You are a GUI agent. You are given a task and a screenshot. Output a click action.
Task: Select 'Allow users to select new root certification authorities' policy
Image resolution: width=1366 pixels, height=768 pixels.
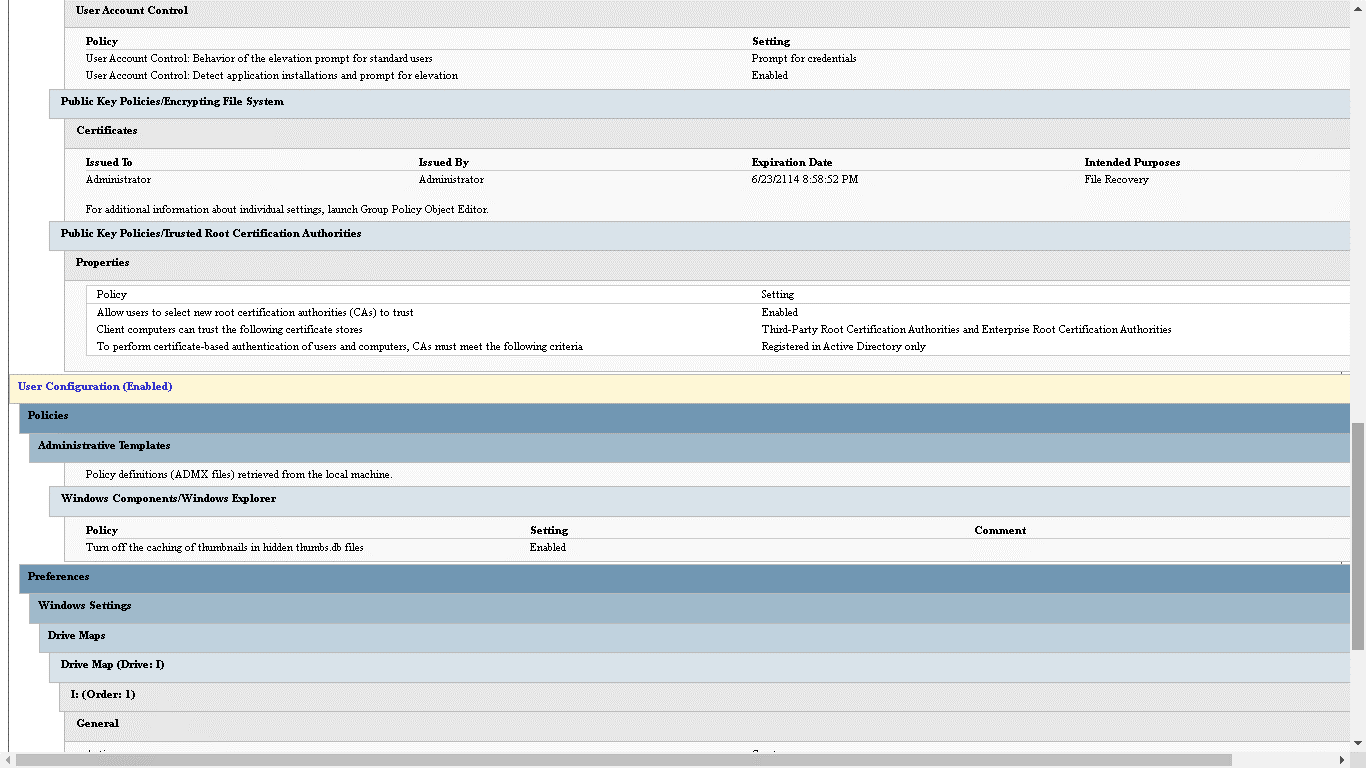255,313
